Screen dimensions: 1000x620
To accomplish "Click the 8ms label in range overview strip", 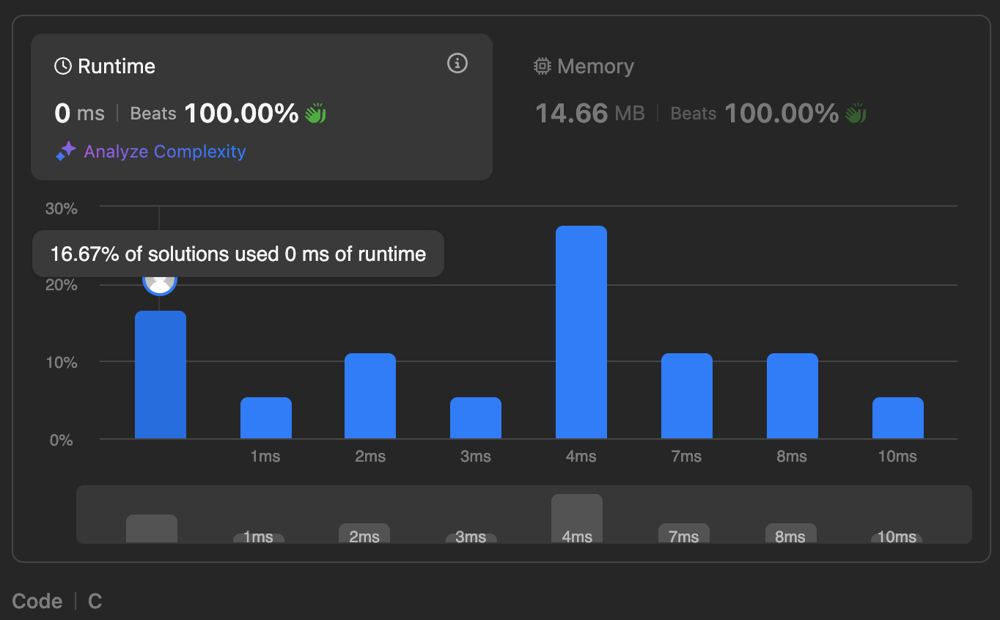I will [x=790, y=536].
